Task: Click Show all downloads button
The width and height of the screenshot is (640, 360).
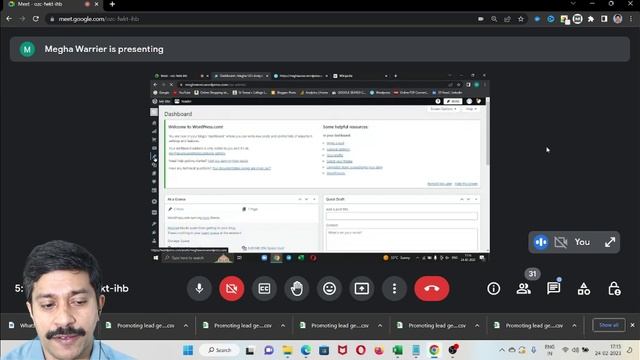Action: click(609, 325)
